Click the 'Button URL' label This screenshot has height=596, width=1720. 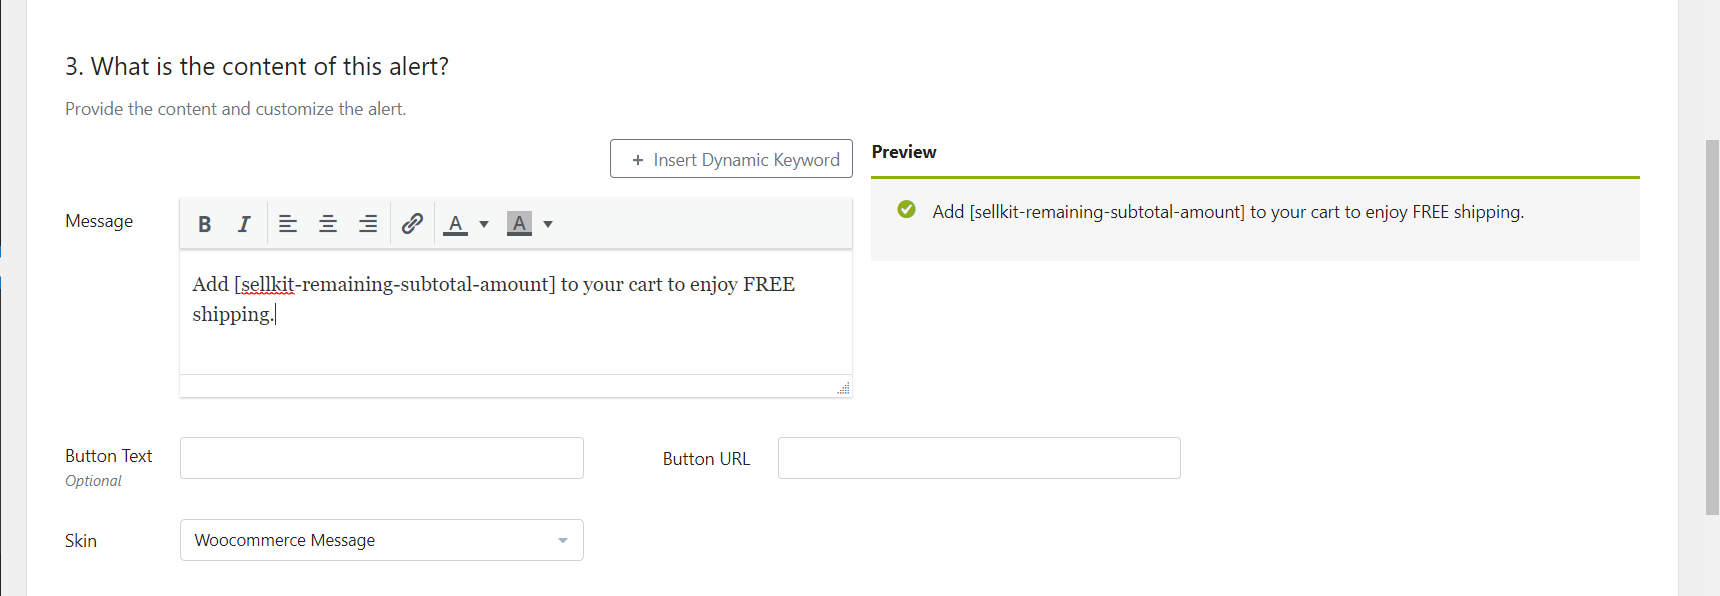(706, 459)
